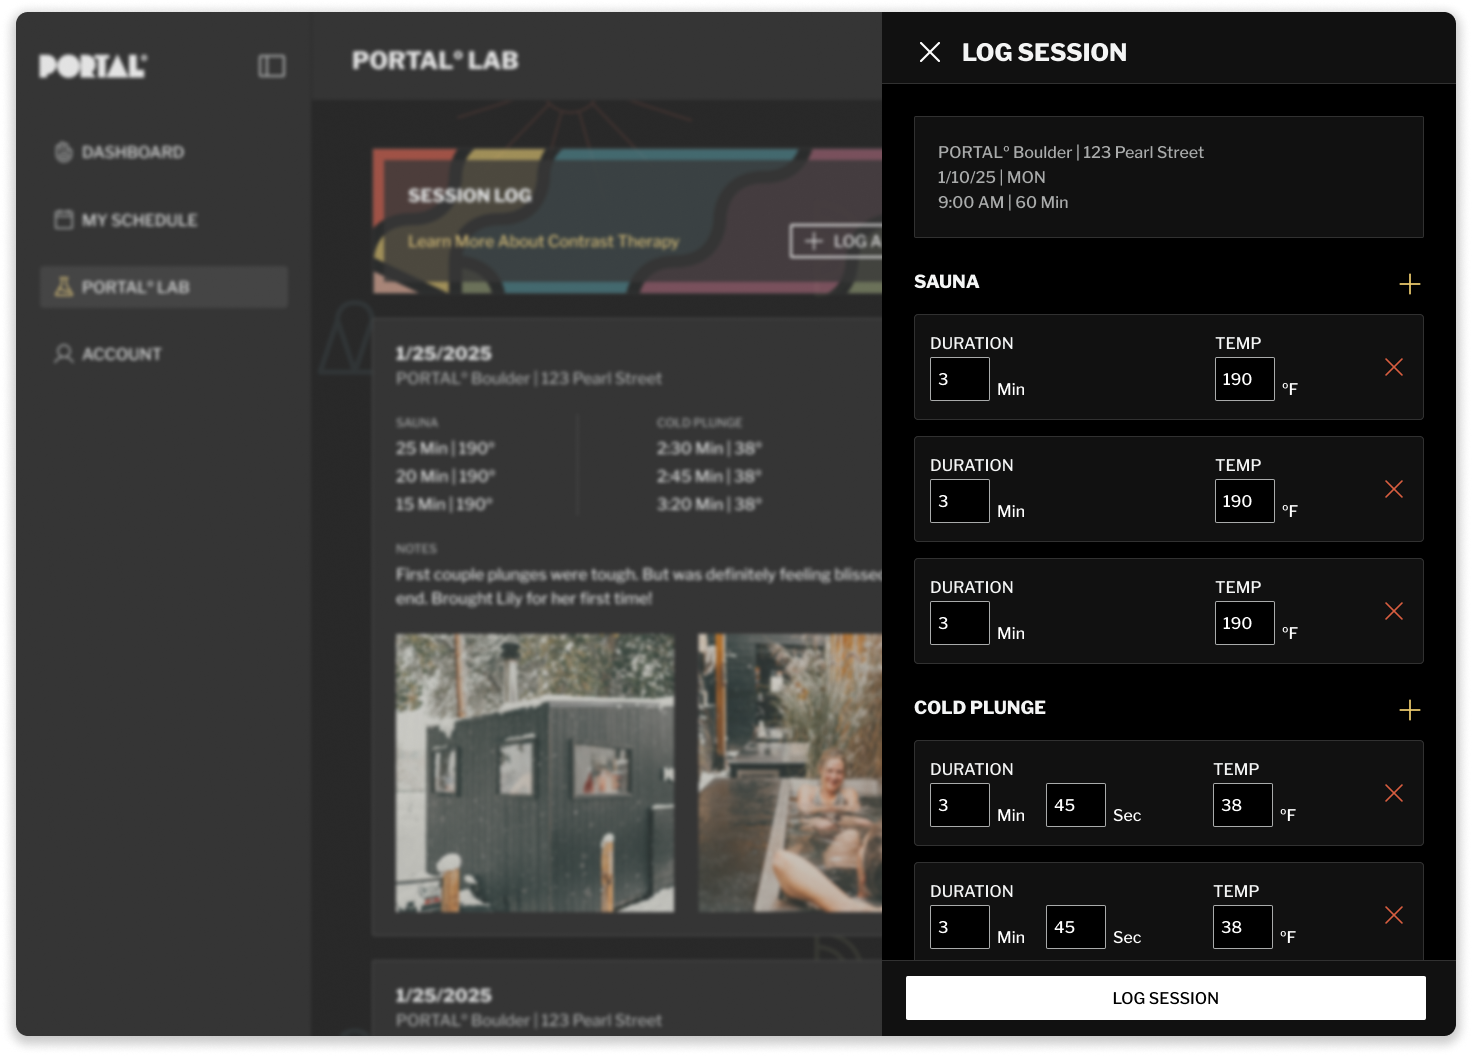
Task: Edit third Sauna temp field
Action: tap(1245, 623)
